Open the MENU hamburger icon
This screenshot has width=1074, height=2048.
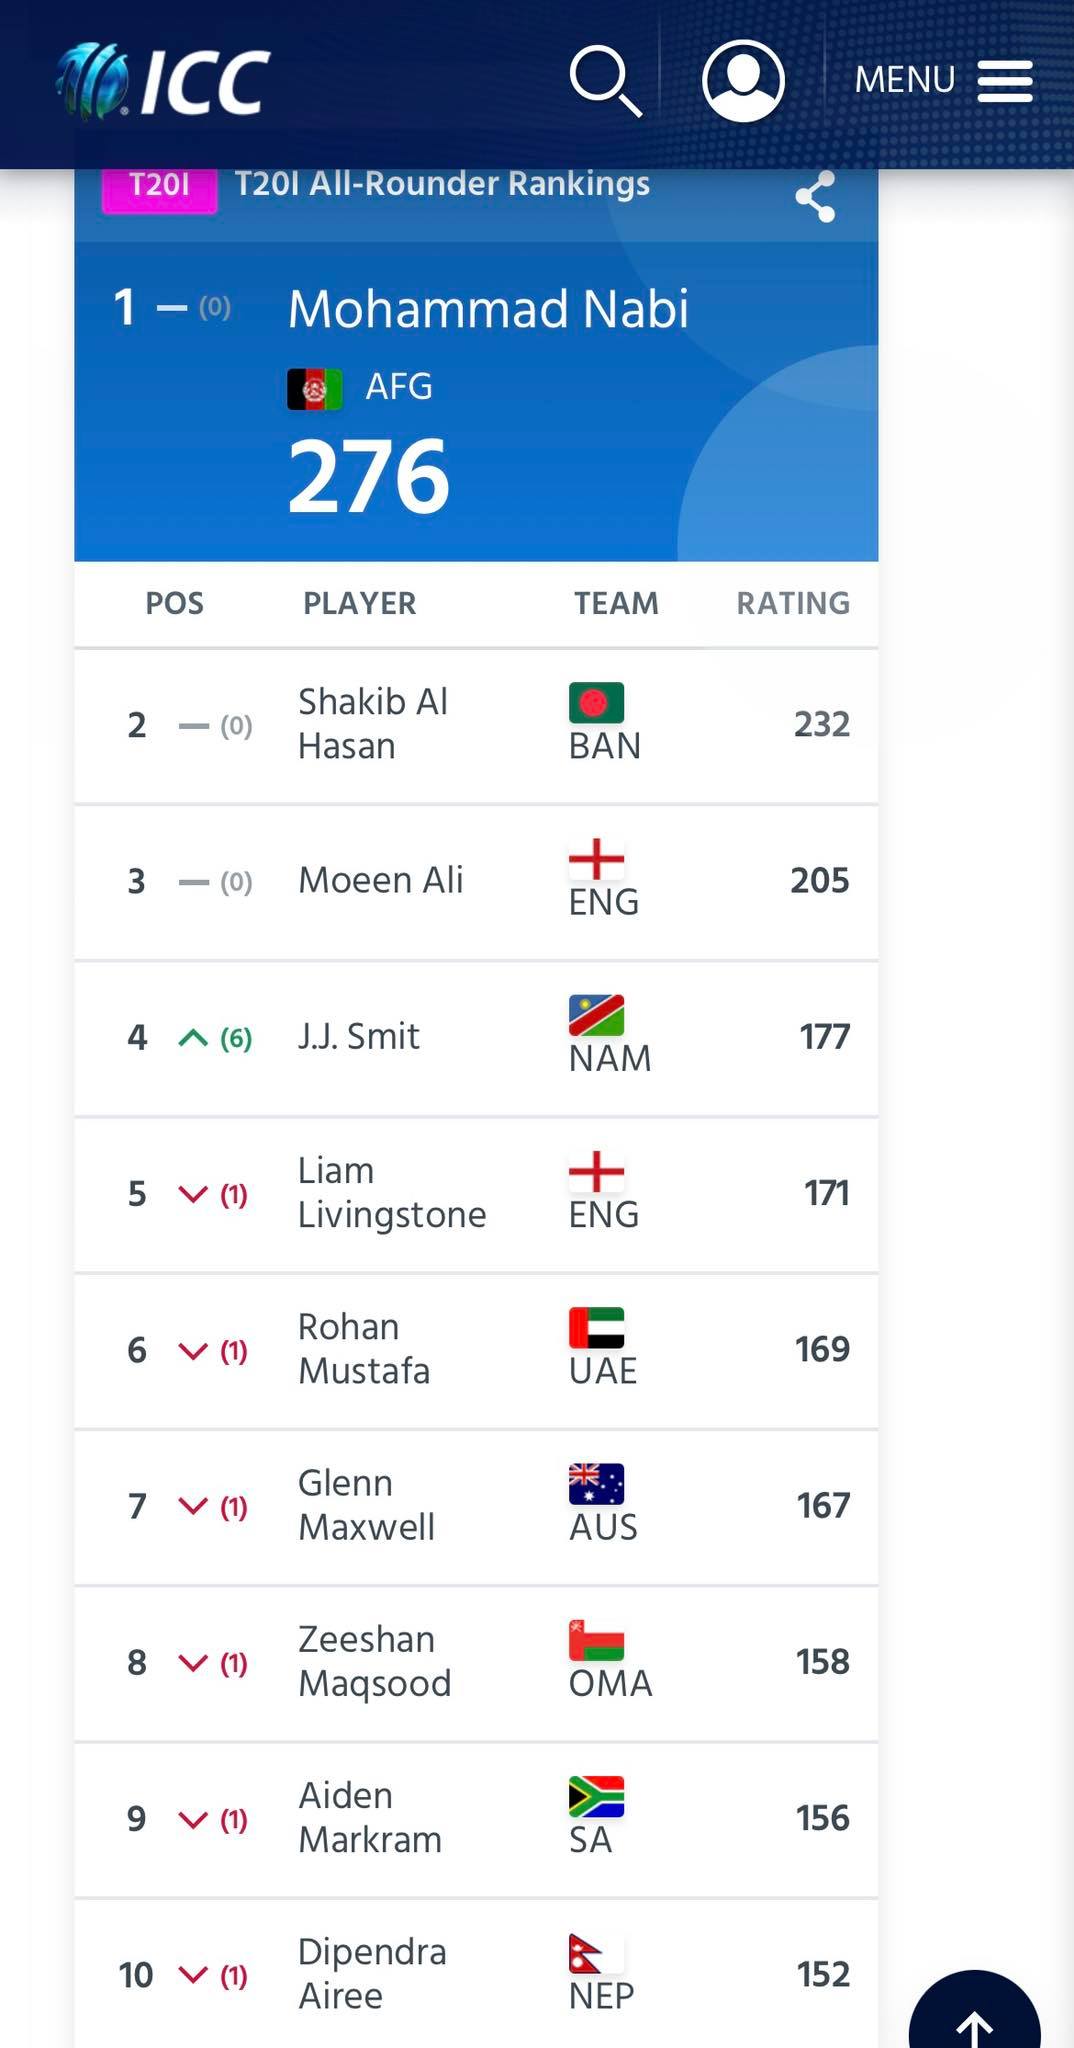(1004, 81)
